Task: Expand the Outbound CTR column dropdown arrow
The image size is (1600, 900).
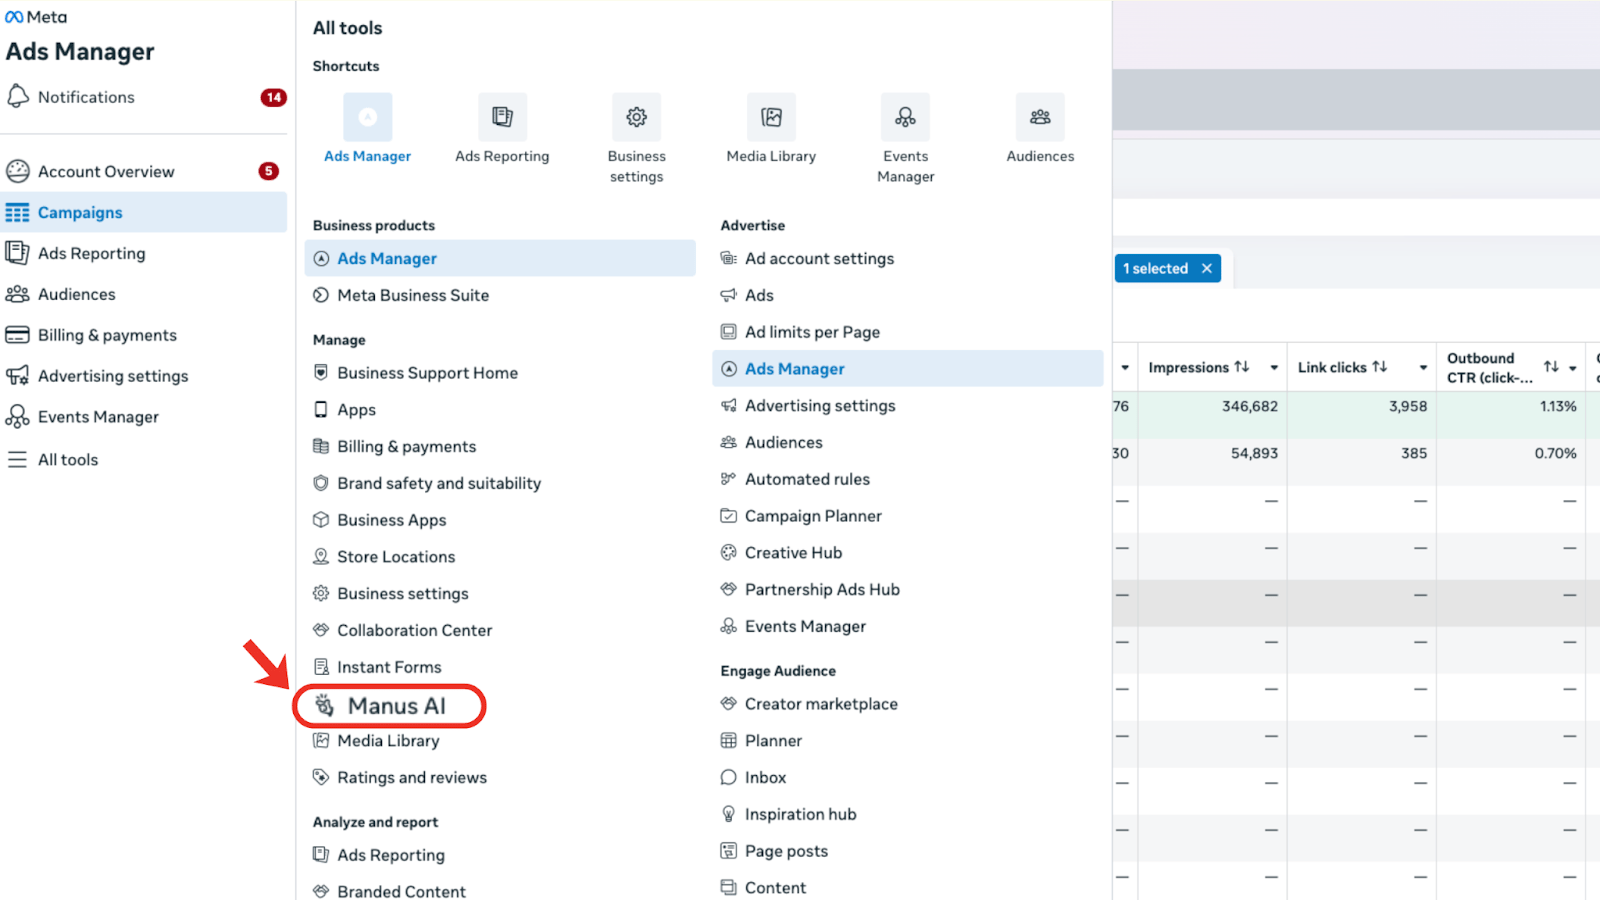Action: (1573, 368)
